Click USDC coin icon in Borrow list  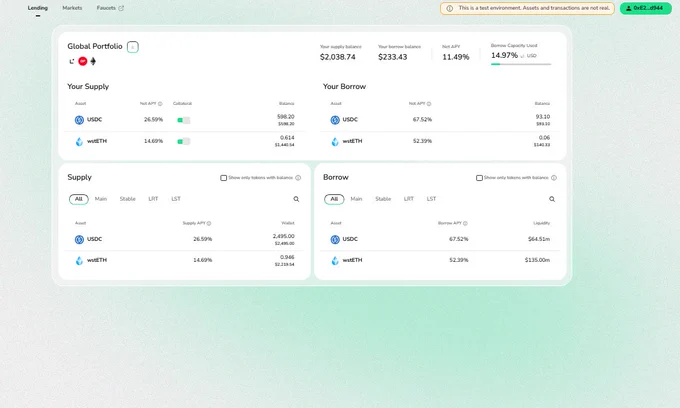click(x=335, y=239)
